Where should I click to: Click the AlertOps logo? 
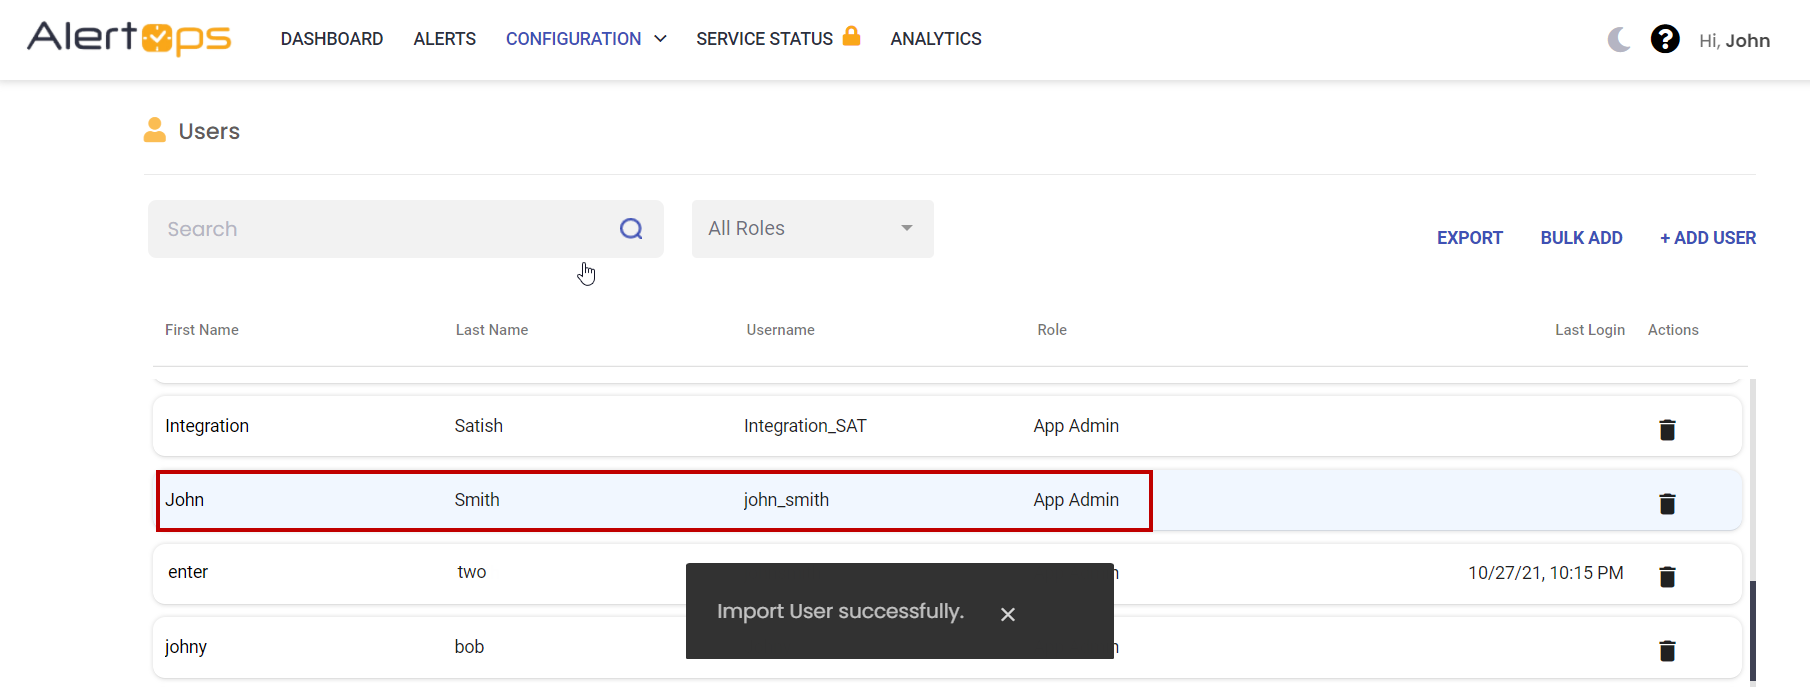click(x=129, y=38)
